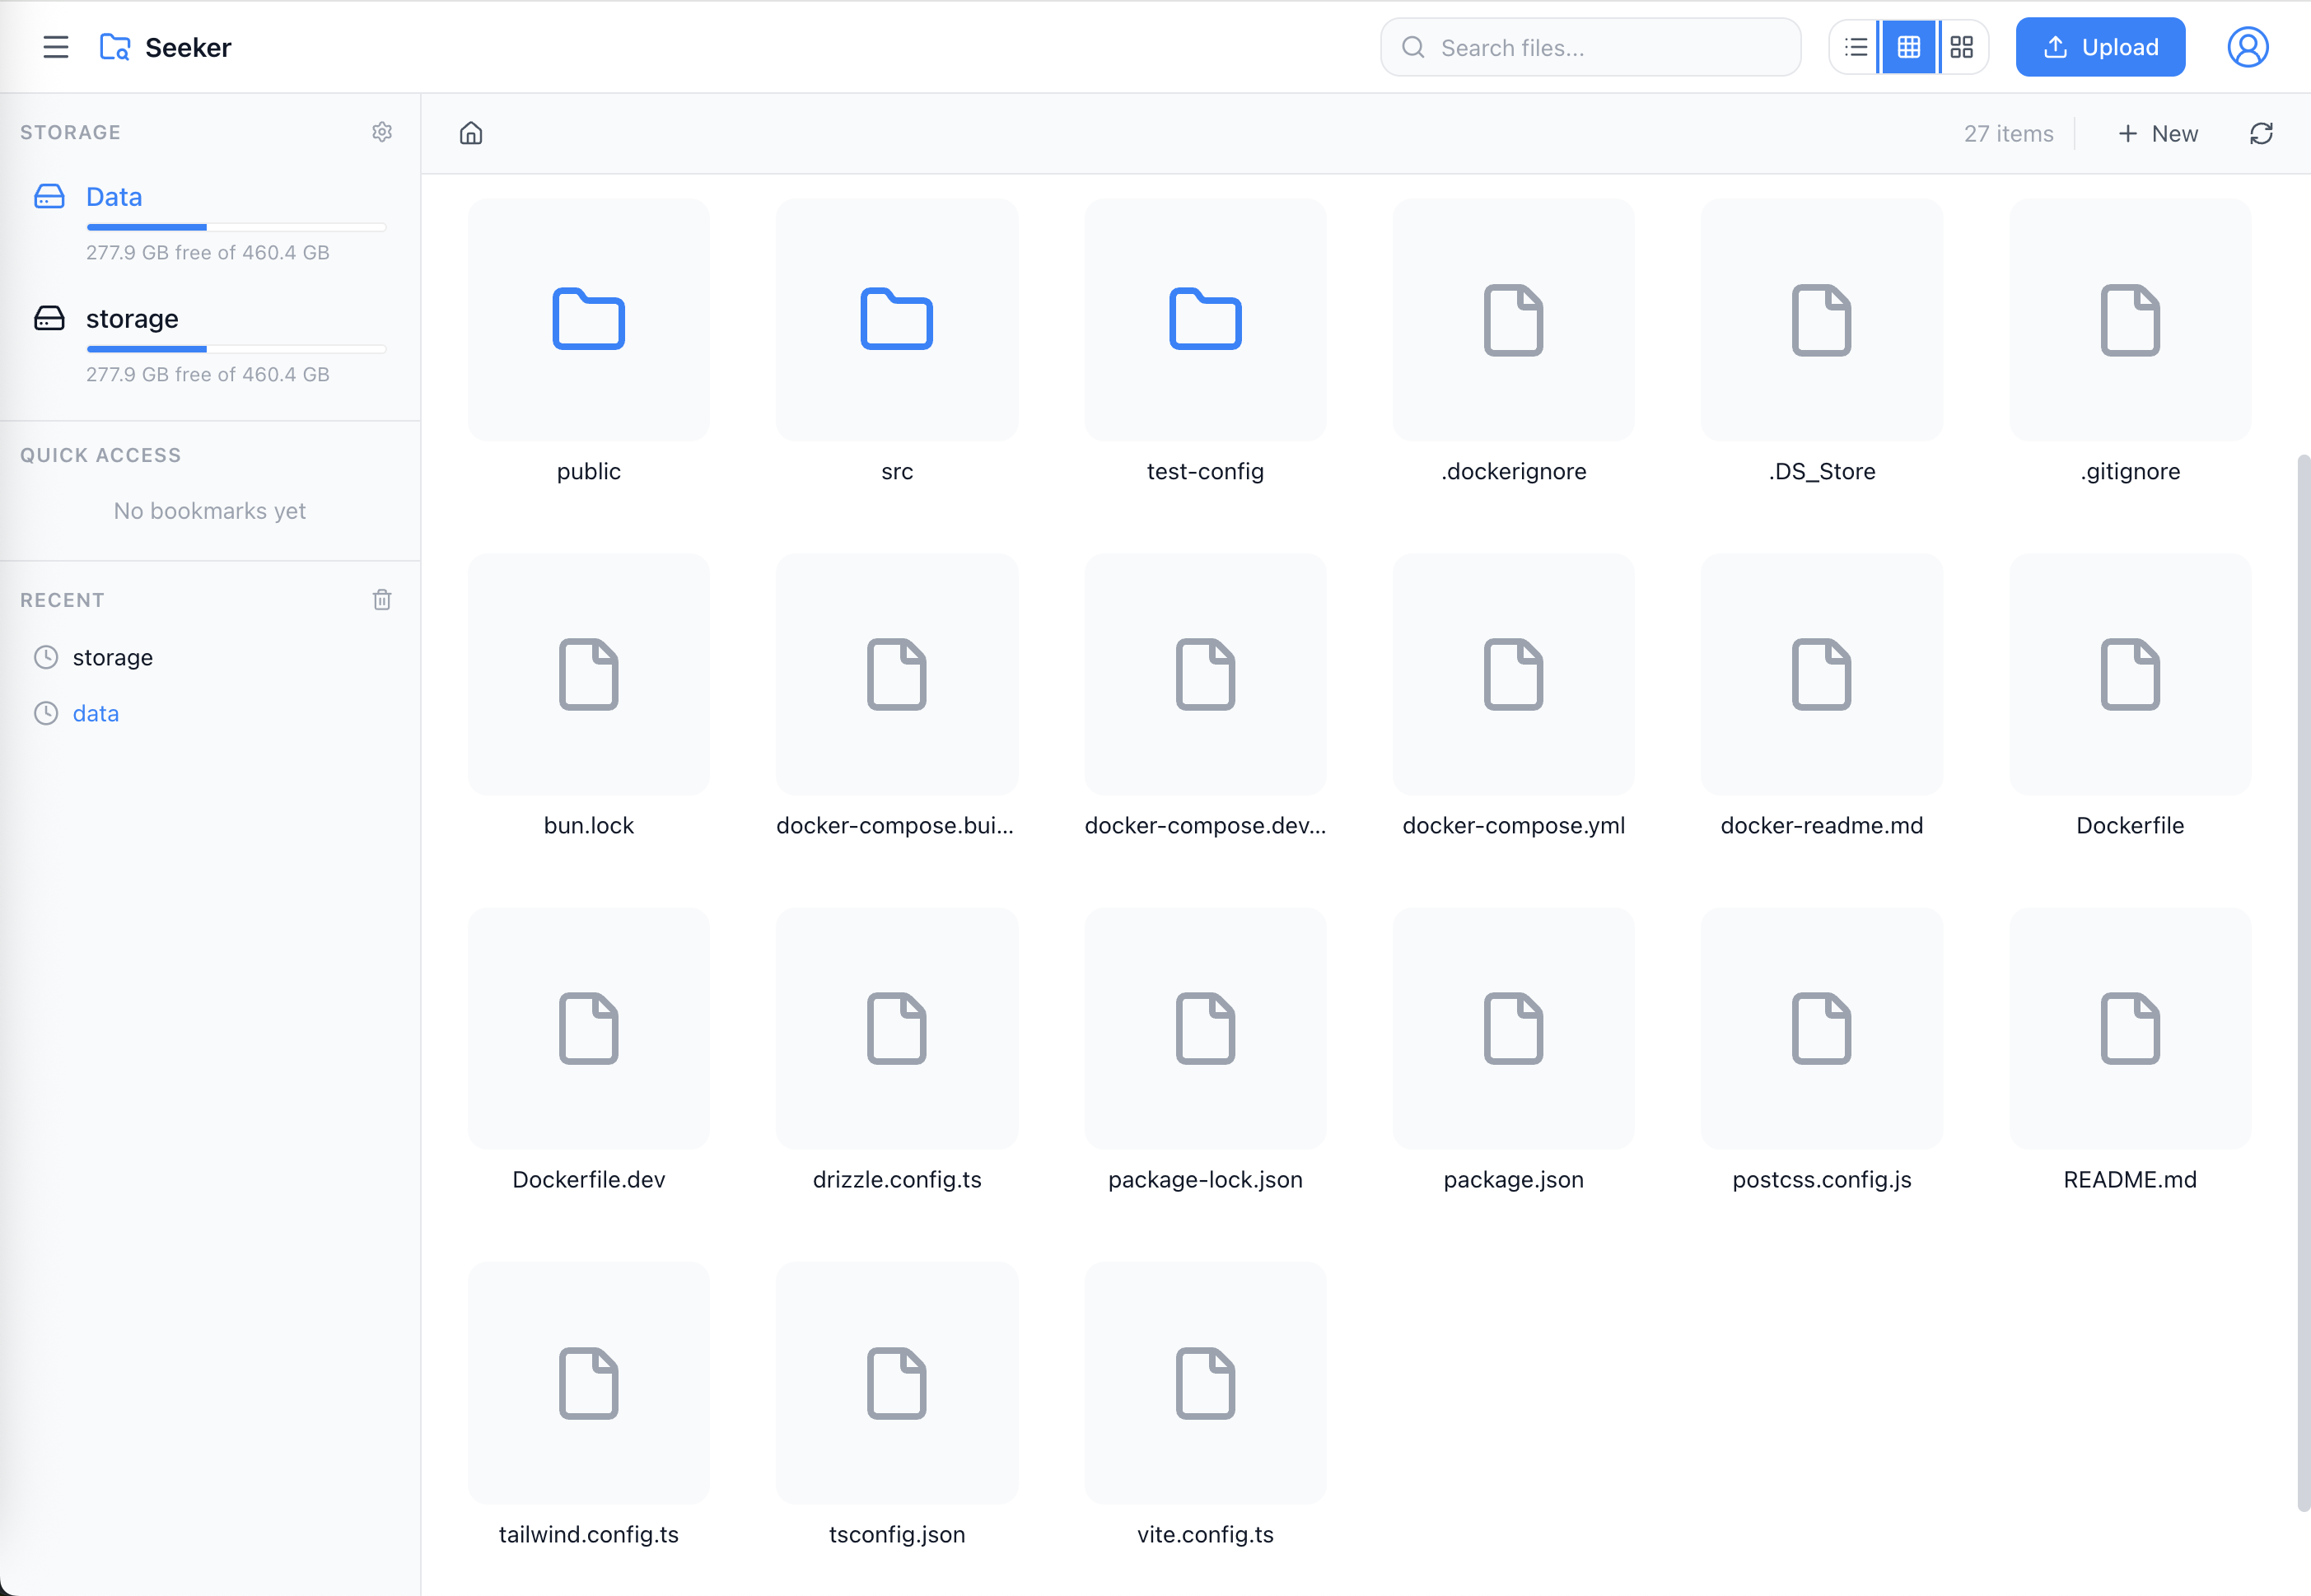Click the Data storage usage bar
Image resolution: width=2311 pixels, height=1596 pixels.
point(236,228)
